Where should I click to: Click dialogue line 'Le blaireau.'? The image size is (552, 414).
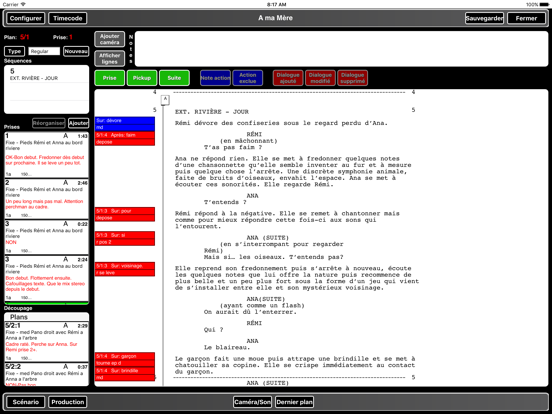227,347
